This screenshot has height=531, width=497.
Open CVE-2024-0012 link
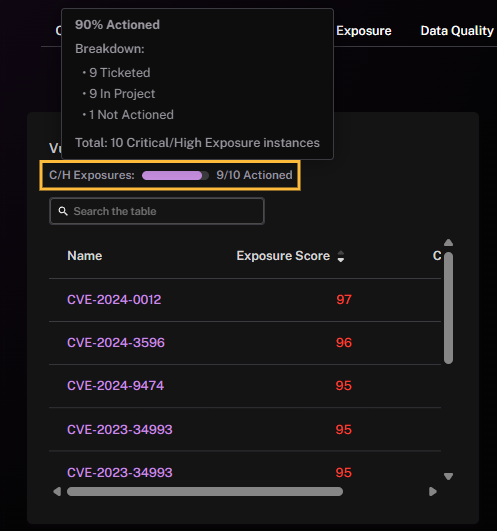coord(114,300)
